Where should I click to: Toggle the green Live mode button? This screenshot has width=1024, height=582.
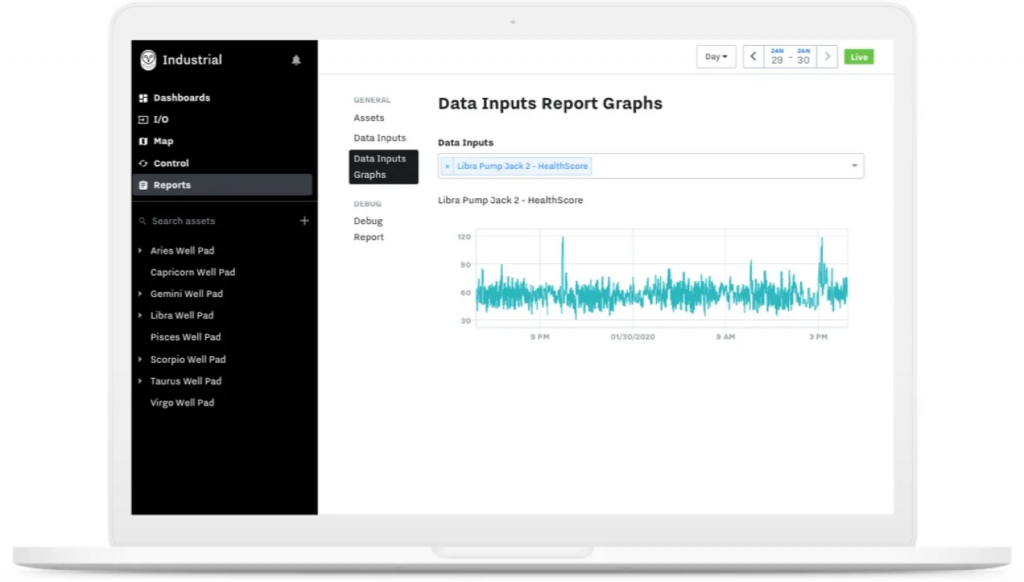point(858,57)
